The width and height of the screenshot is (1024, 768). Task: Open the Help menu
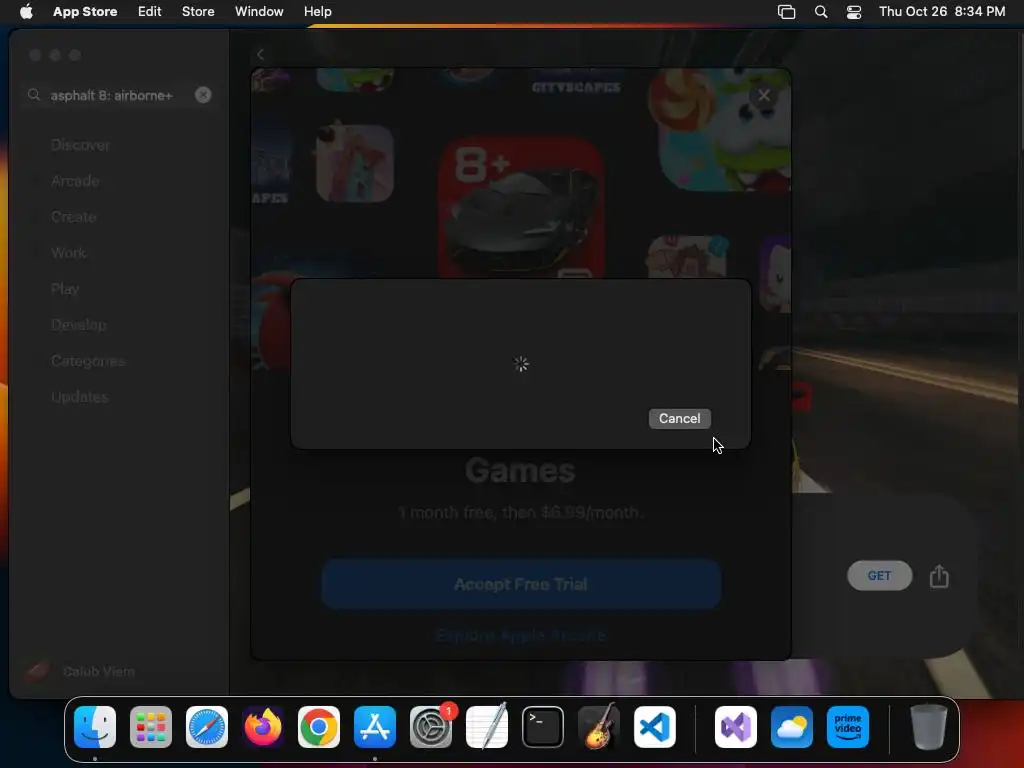317,12
